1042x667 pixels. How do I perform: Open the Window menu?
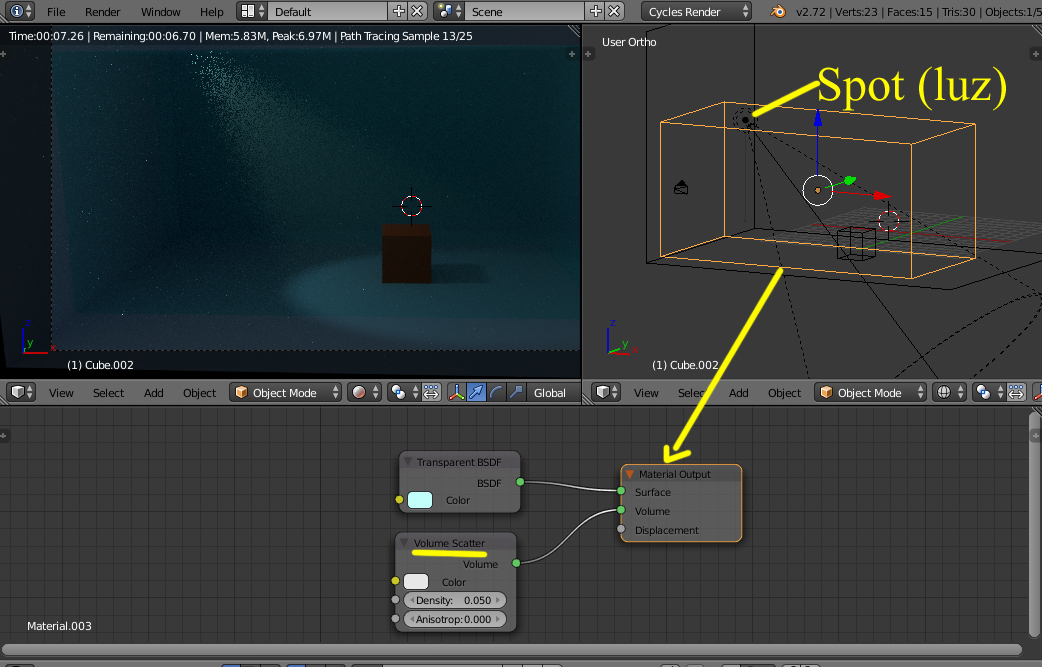(160, 12)
